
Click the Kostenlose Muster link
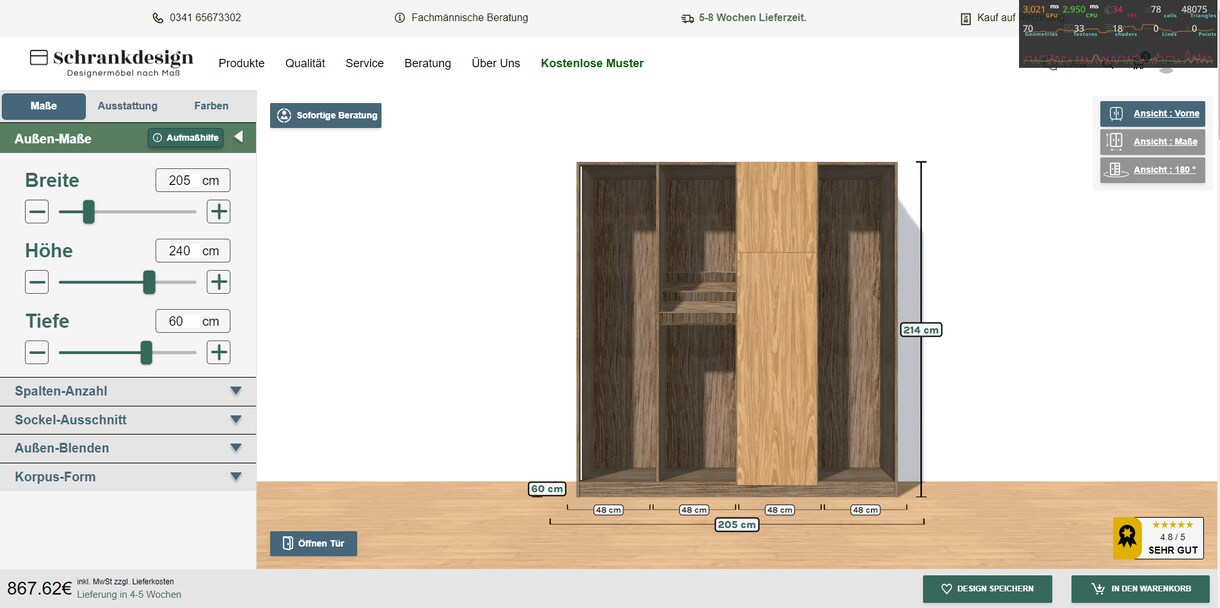tap(592, 63)
